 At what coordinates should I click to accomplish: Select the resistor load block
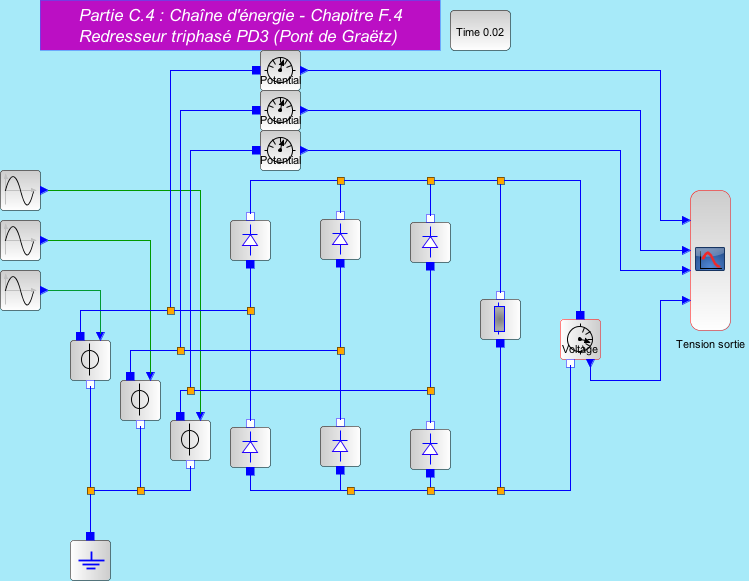click(x=500, y=319)
